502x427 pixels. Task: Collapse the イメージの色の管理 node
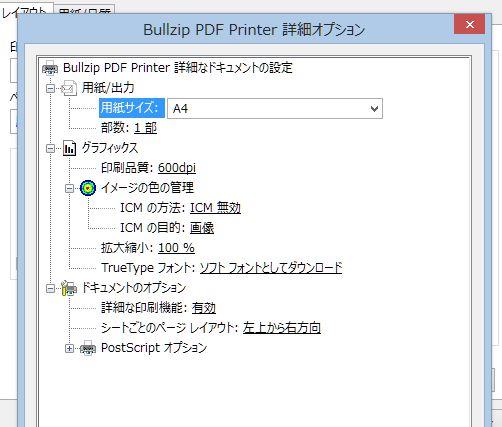coord(69,188)
